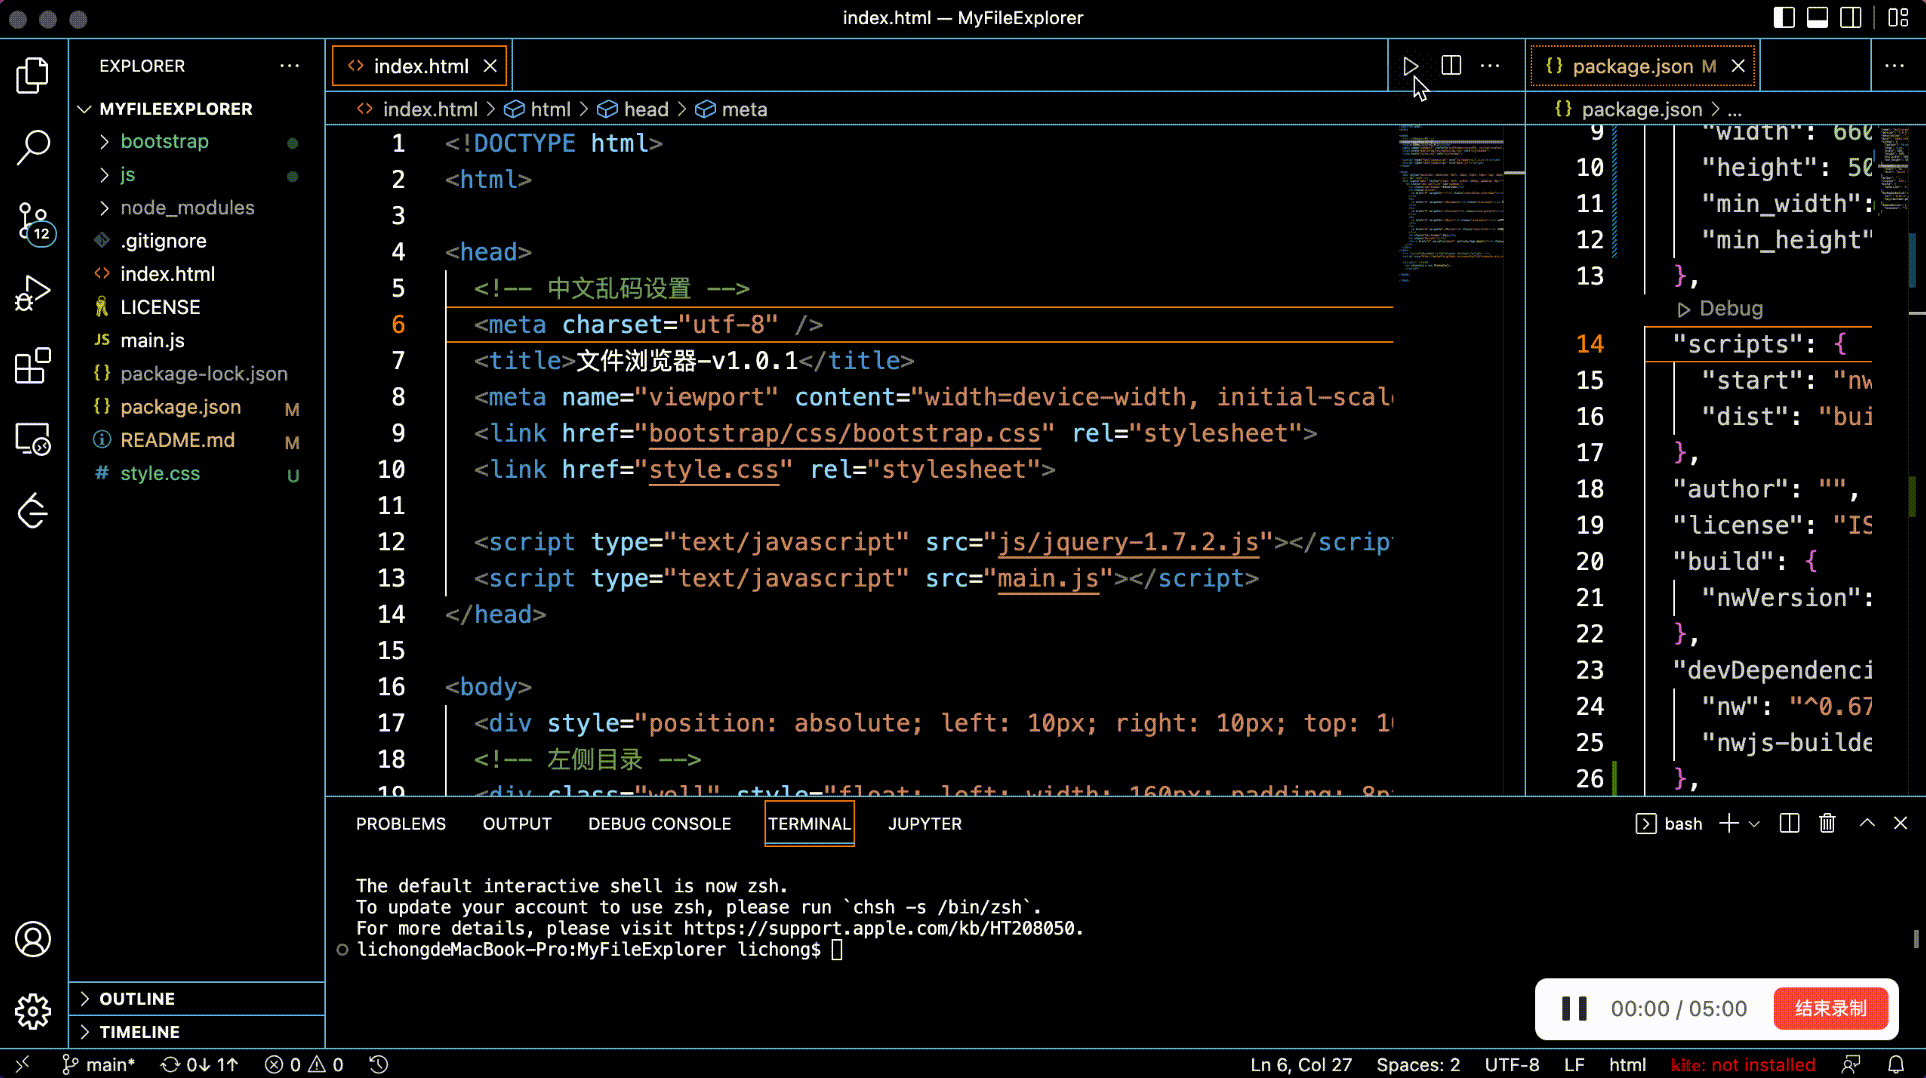Screen dimensions: 1926x1078
Task: Open main* branch in status bar
Action: pos(98,1064)
